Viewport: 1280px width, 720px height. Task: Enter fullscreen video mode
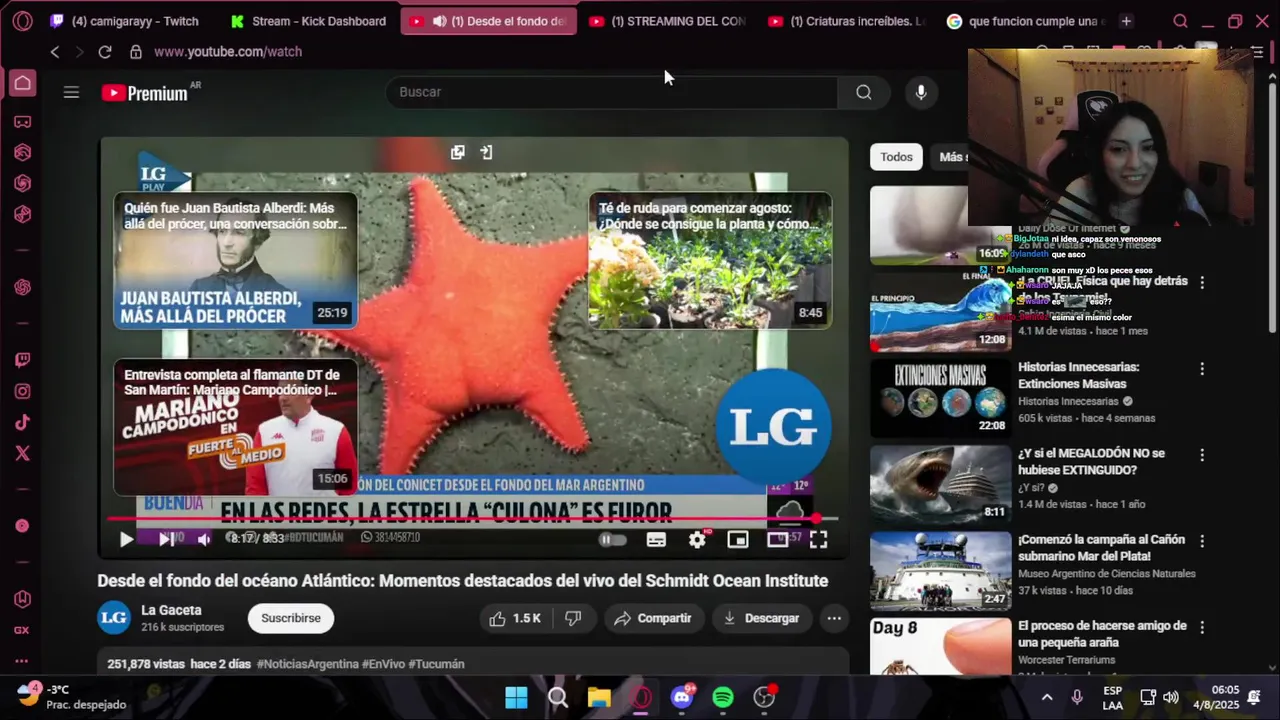click(x=818, y=540)
